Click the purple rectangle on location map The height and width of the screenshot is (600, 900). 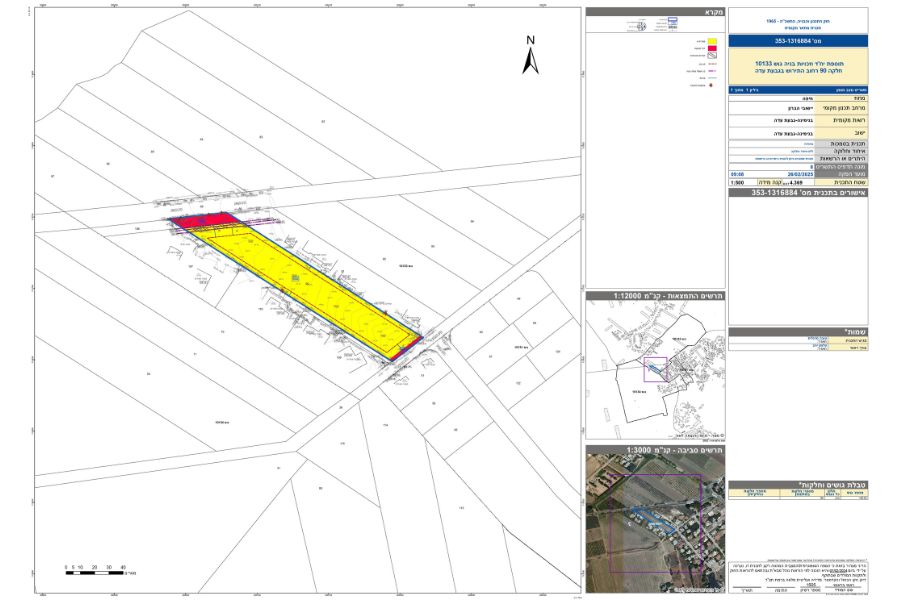click(x=654, y=368)
